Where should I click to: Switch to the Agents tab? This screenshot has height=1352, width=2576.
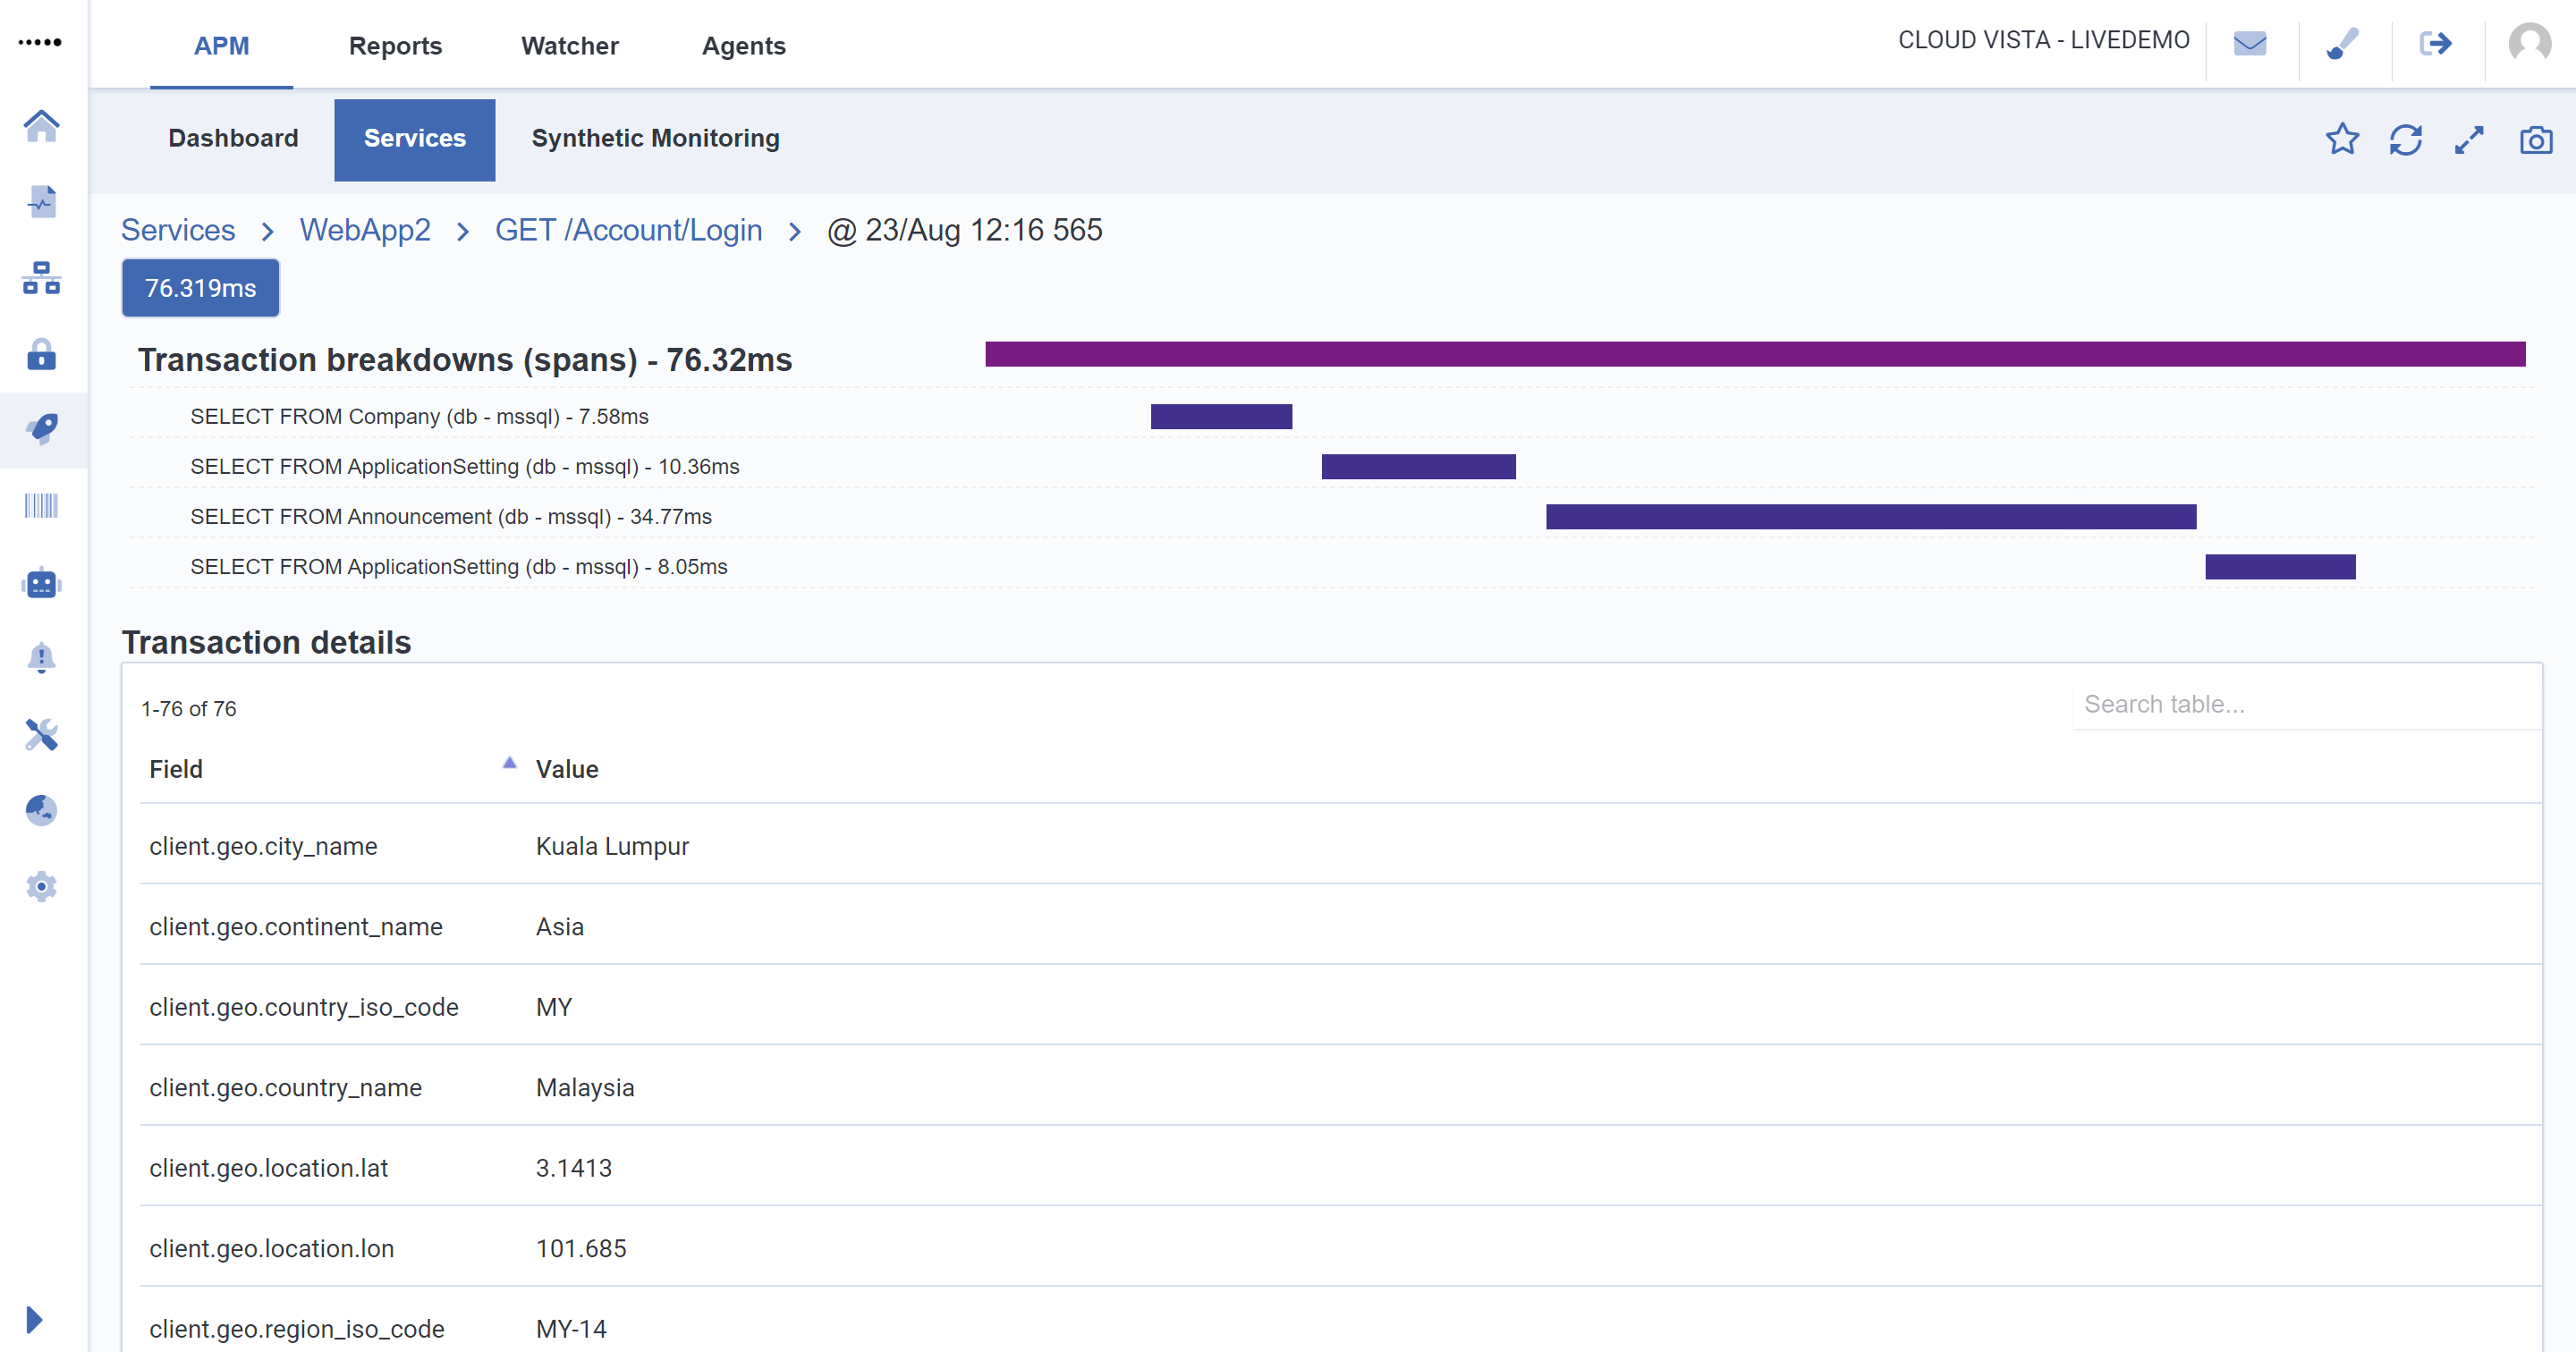point(744,45)
